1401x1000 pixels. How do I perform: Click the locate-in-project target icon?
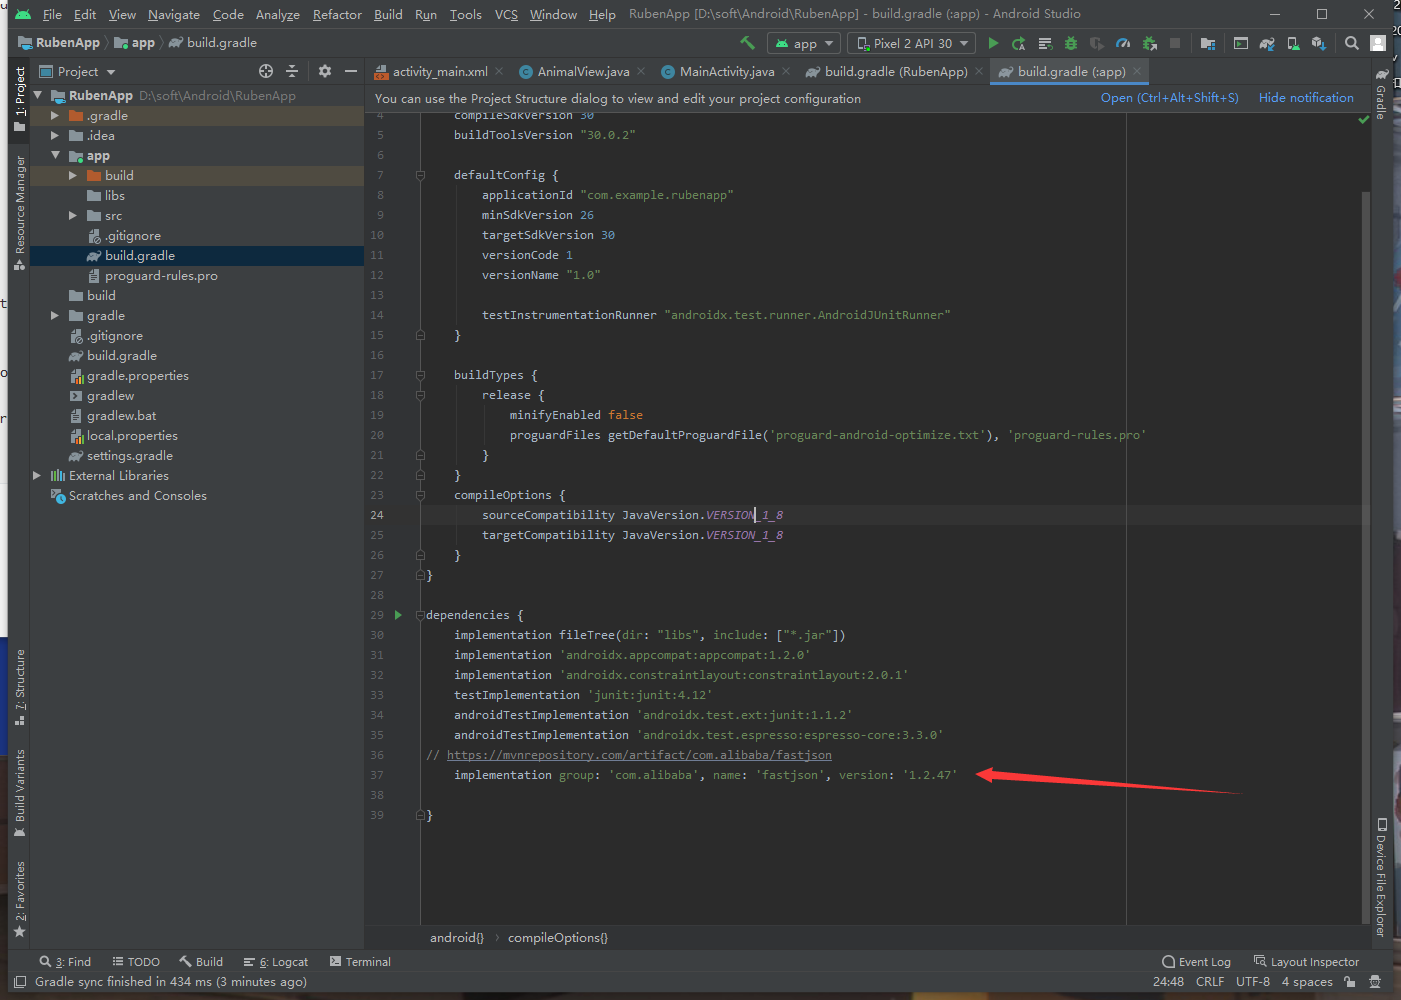(x=266, y=71)
